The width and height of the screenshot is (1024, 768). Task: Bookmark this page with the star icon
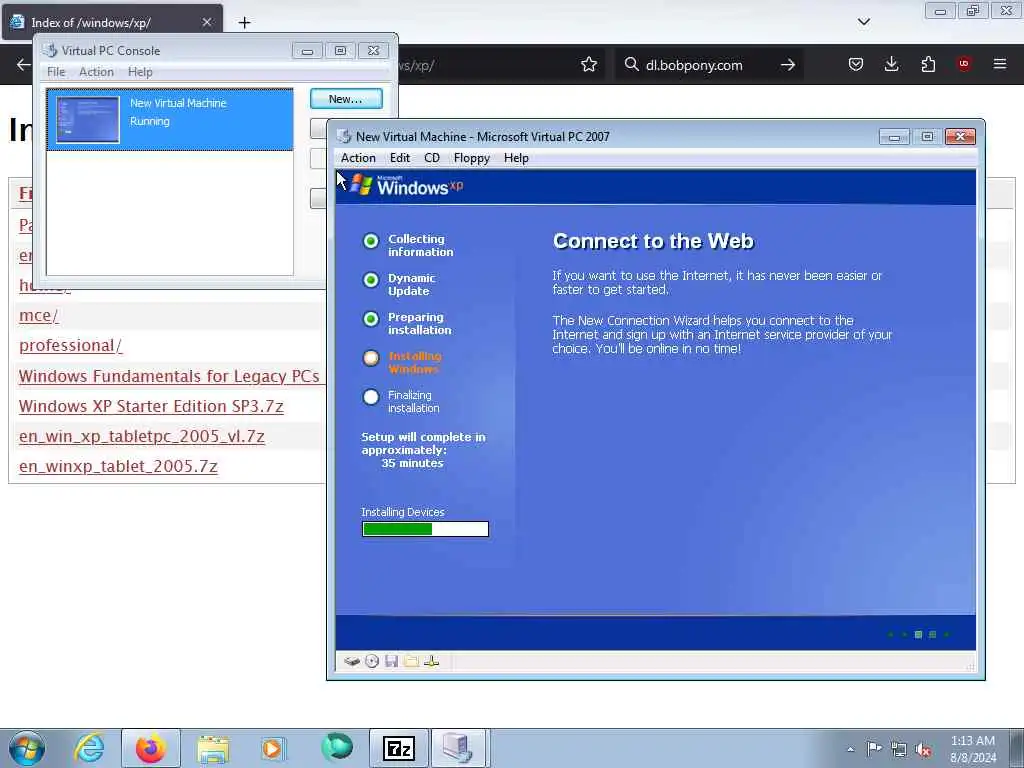589,64
